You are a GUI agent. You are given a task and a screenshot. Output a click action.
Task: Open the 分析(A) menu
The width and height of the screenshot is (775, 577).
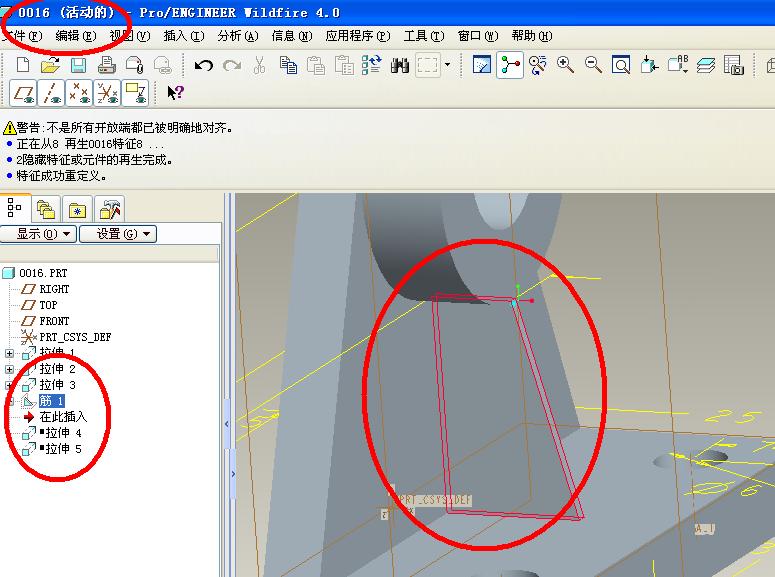tap(238, 36)
